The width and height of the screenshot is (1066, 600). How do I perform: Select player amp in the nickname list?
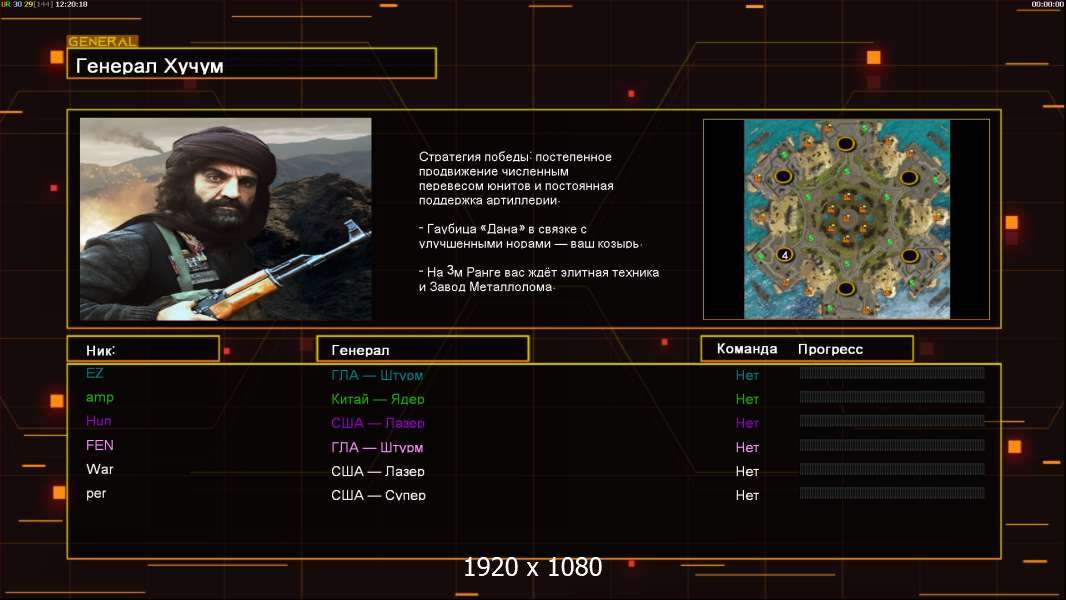[100, 397]
